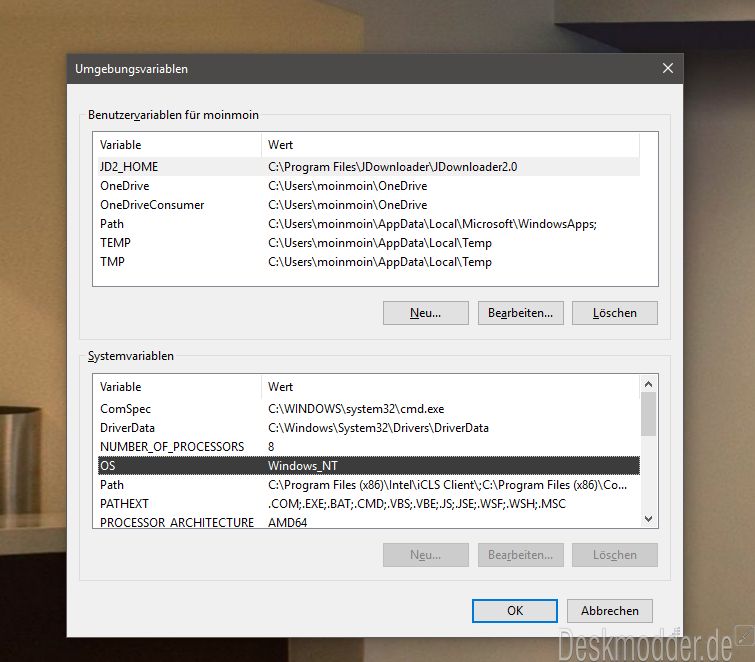Click Variable column header in Systemvariablen list

pyautogui.click(x=180, y=387)
